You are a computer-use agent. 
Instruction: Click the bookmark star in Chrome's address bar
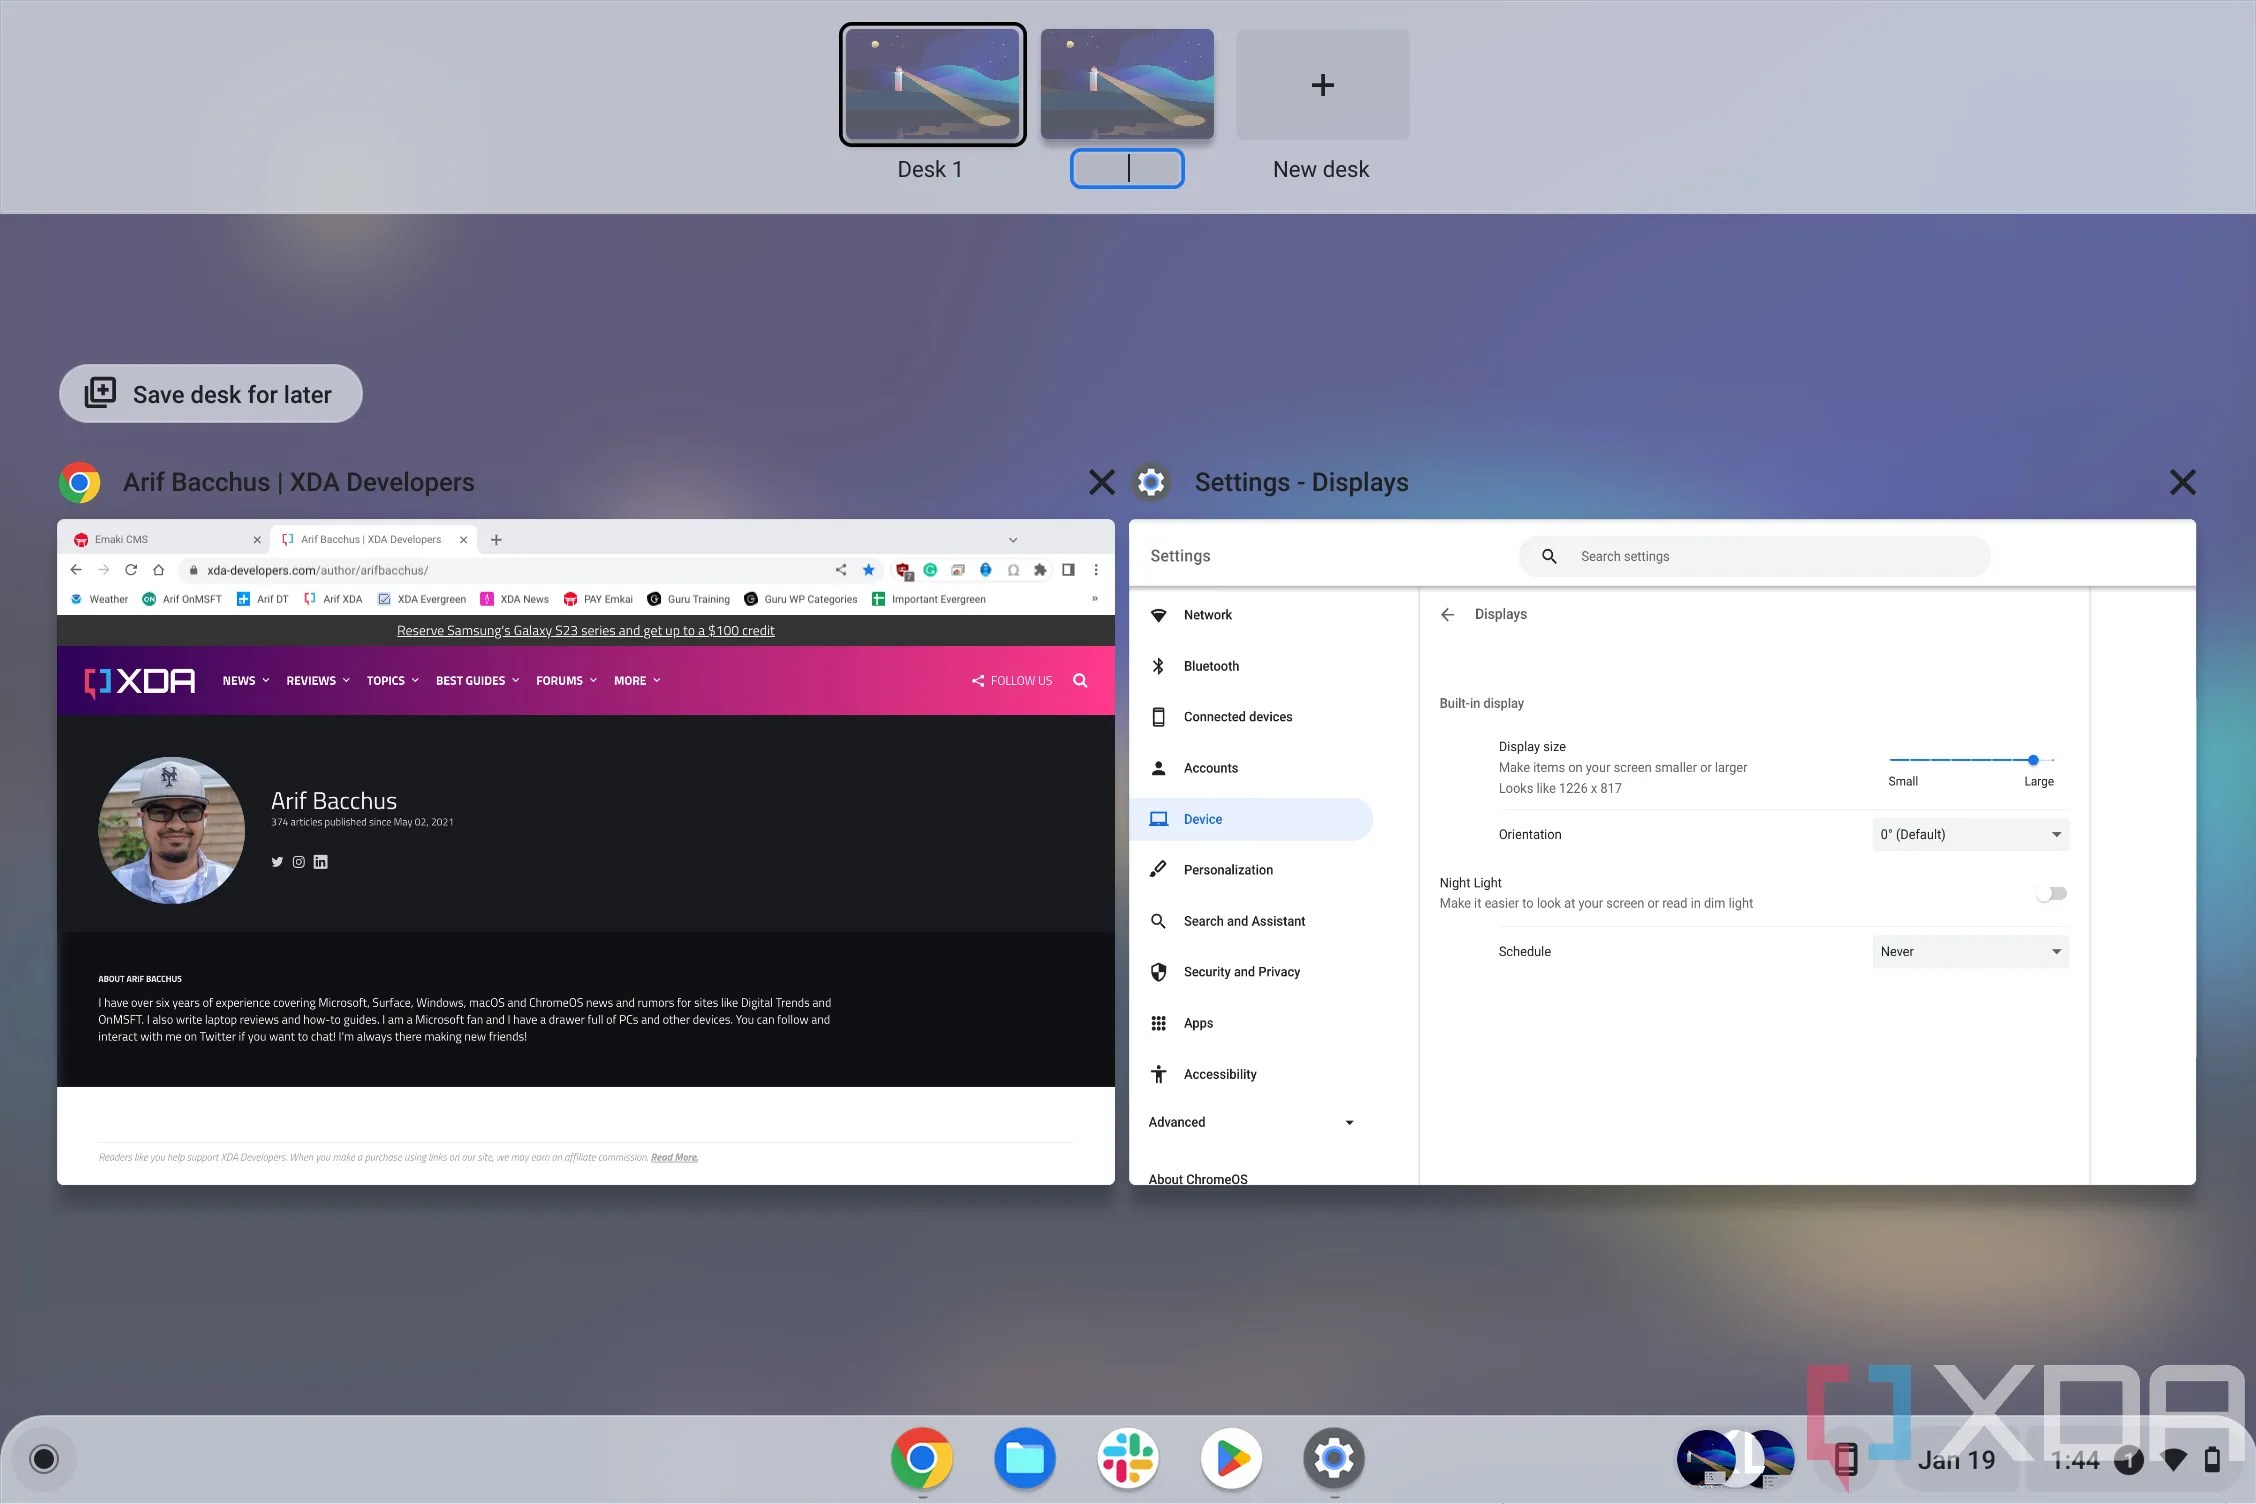coord(868,570)
